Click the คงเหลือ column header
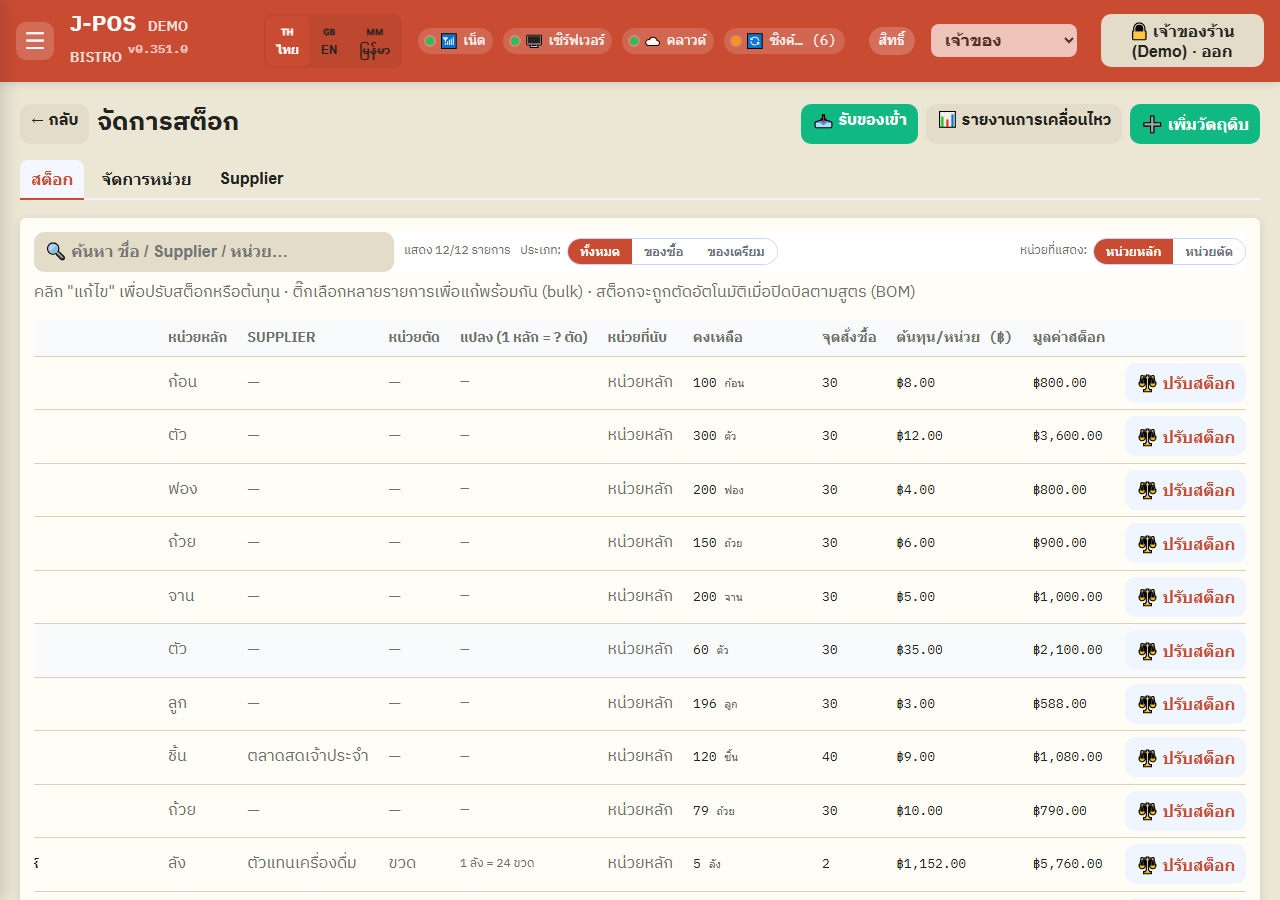1280x900 pixels. [x=717, y=337]
